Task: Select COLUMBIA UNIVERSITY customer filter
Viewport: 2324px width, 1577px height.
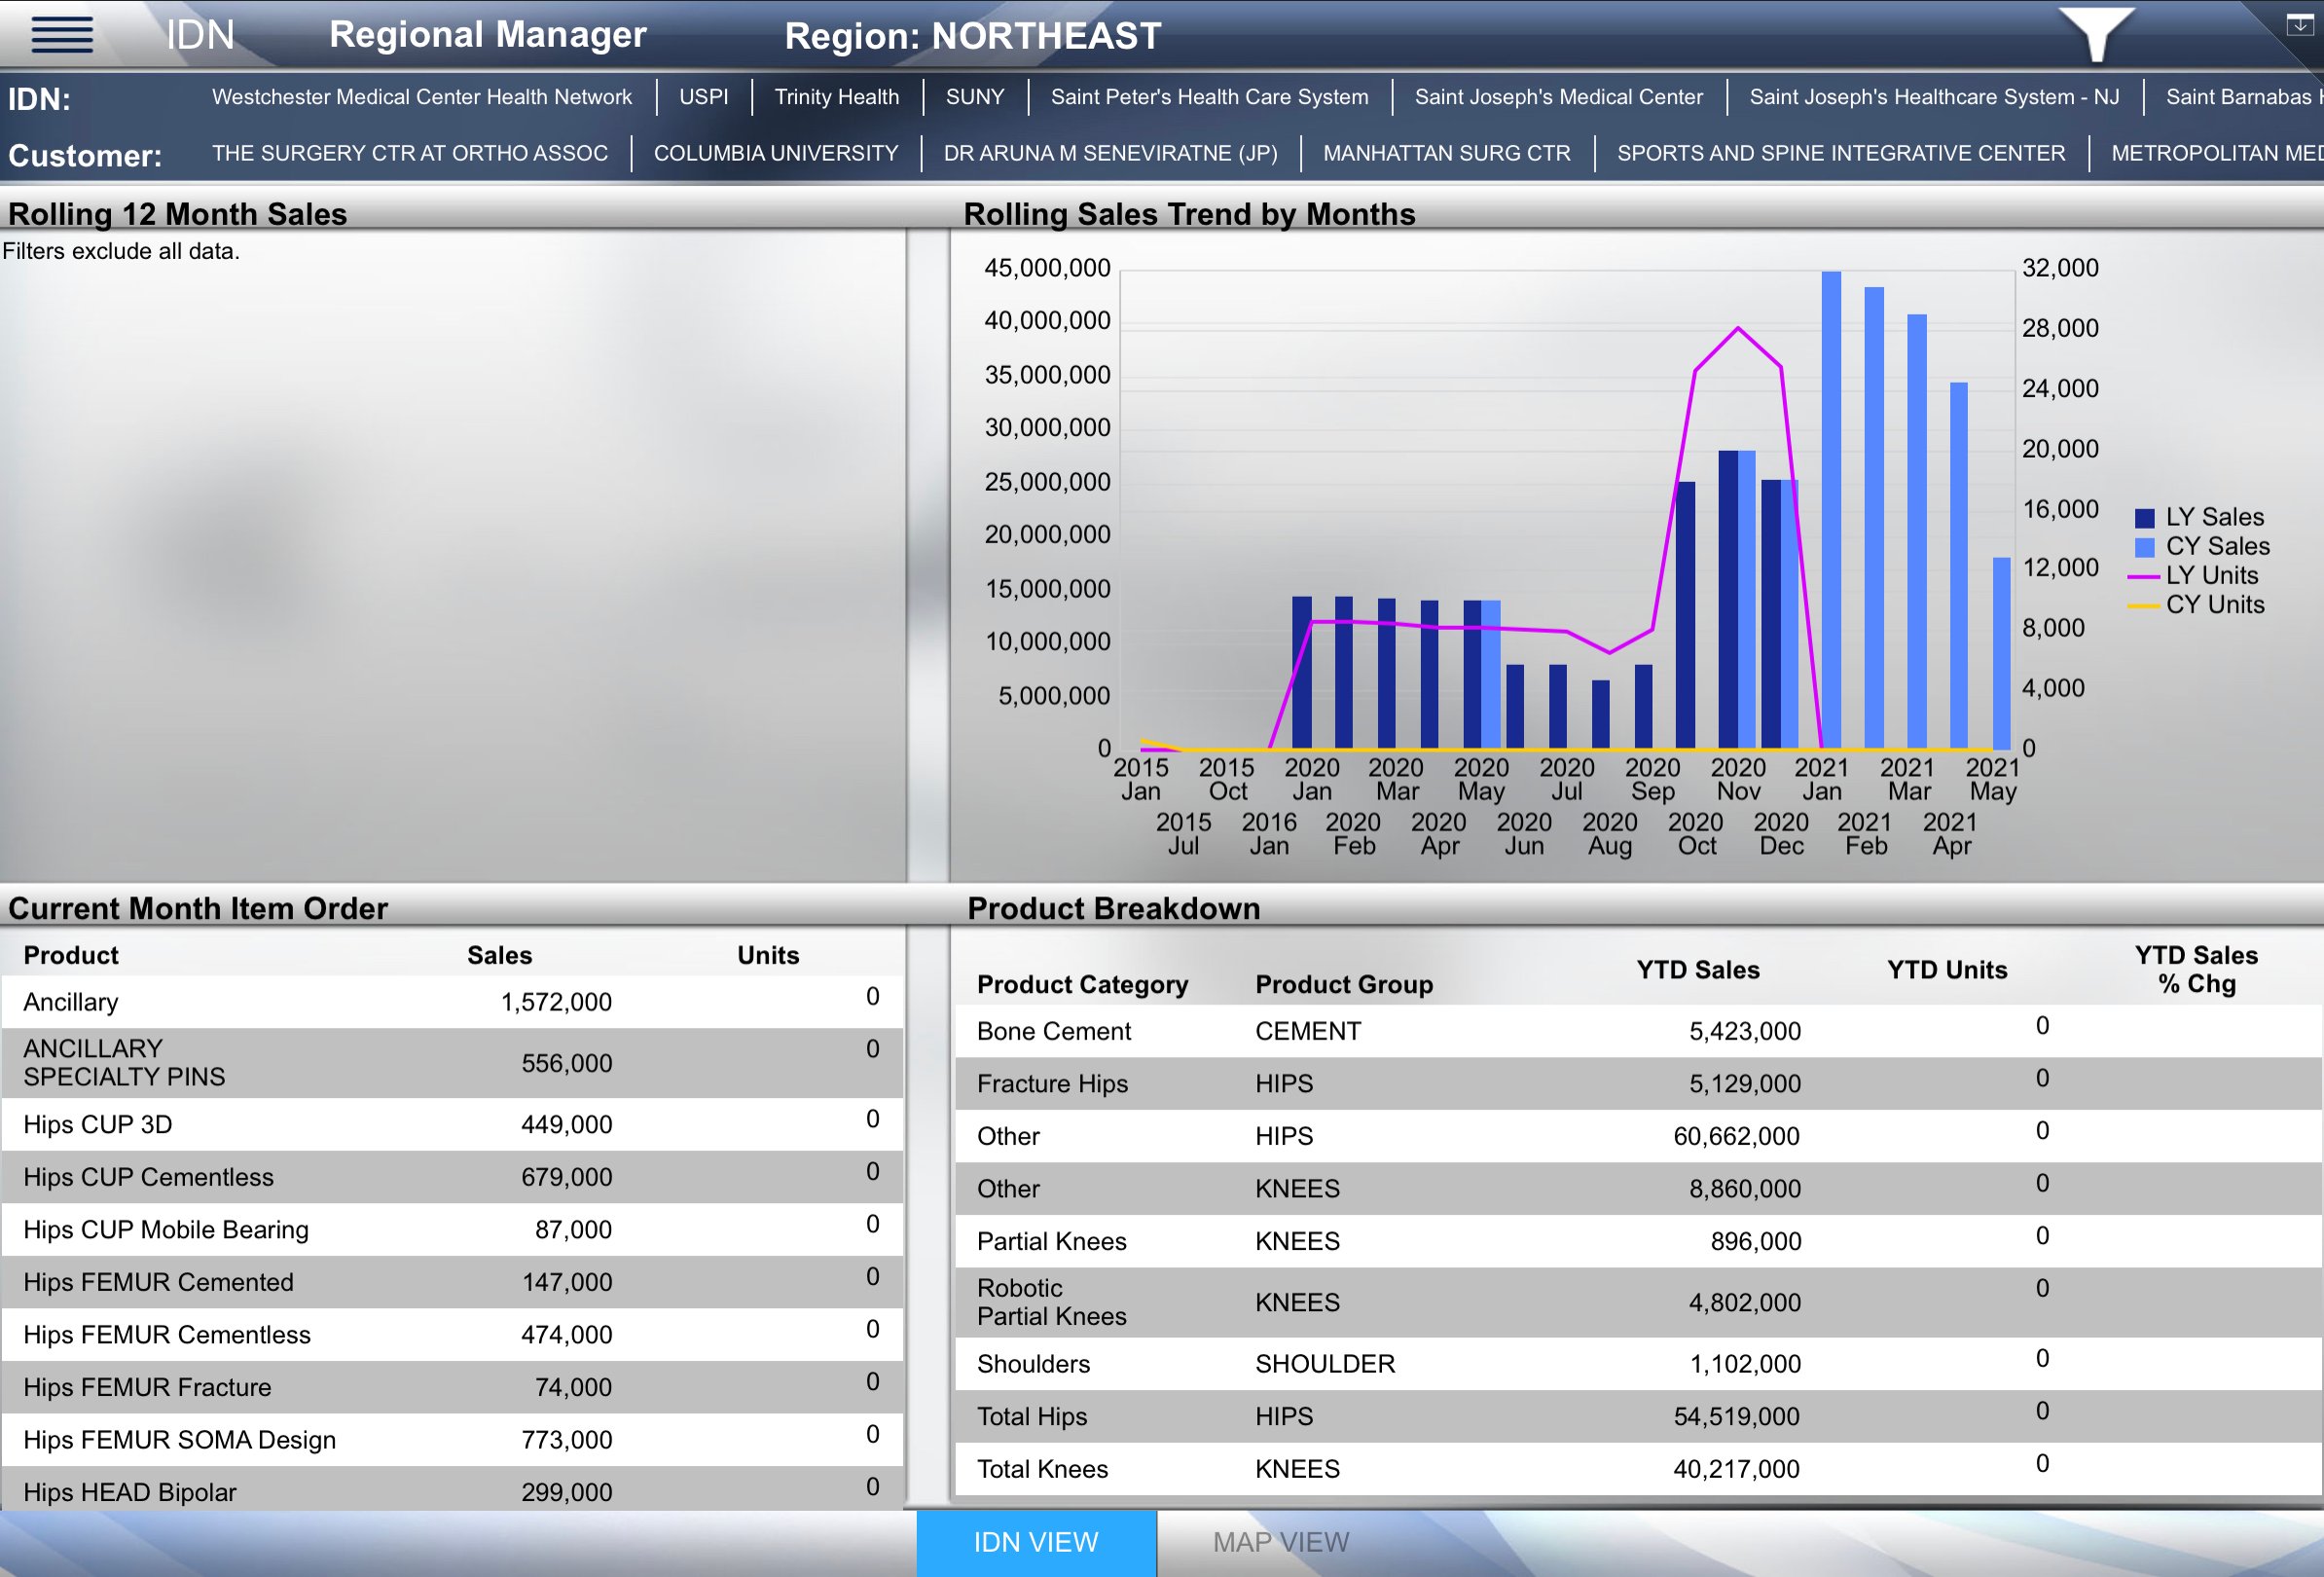Action: pyautogui.click(x=775, y=153)
